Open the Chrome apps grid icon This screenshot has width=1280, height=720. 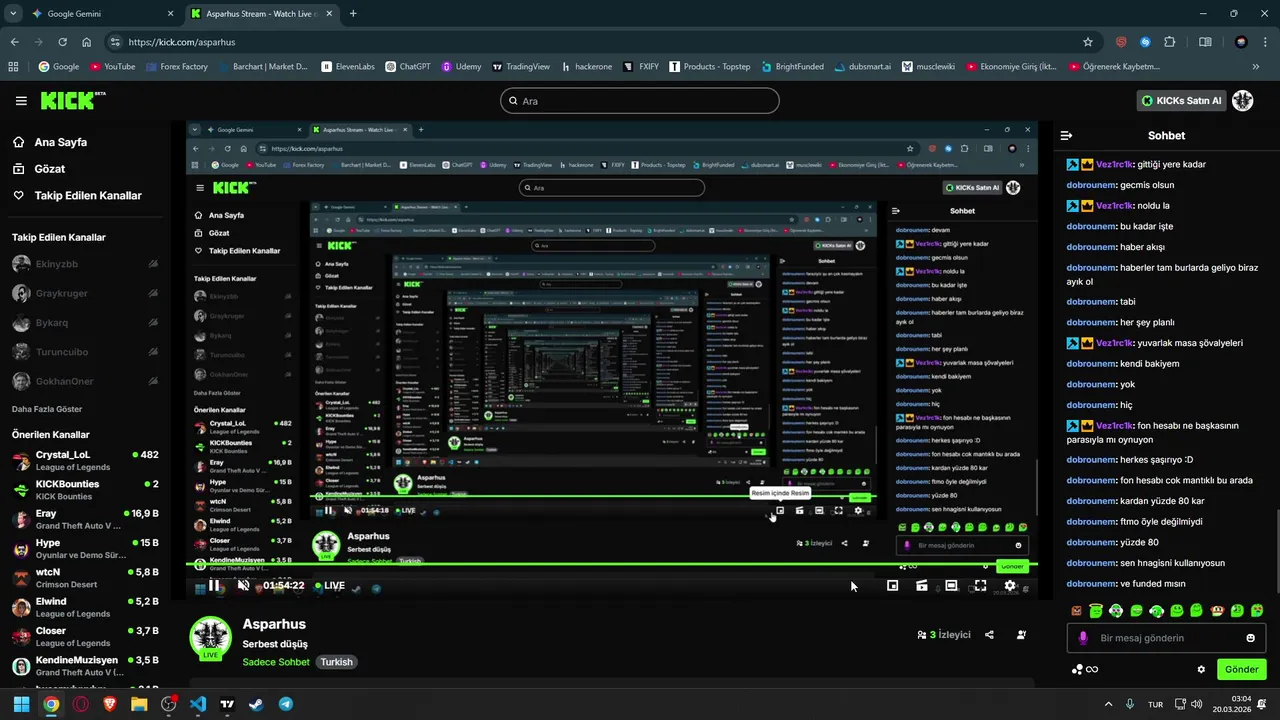point(13,67)
